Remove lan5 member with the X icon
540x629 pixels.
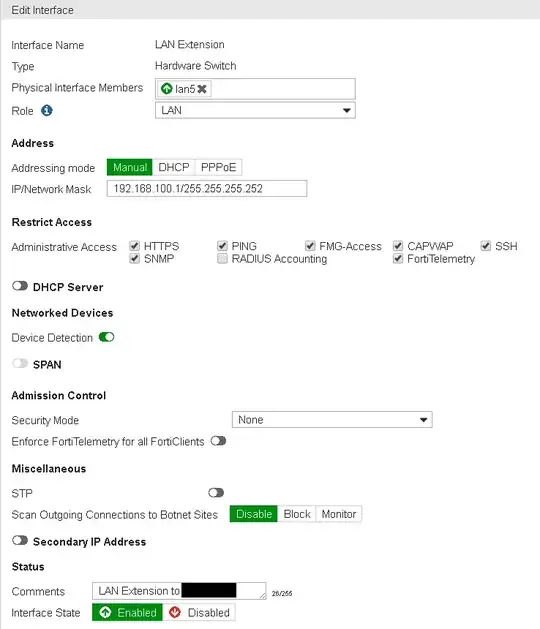pos(202,89)
